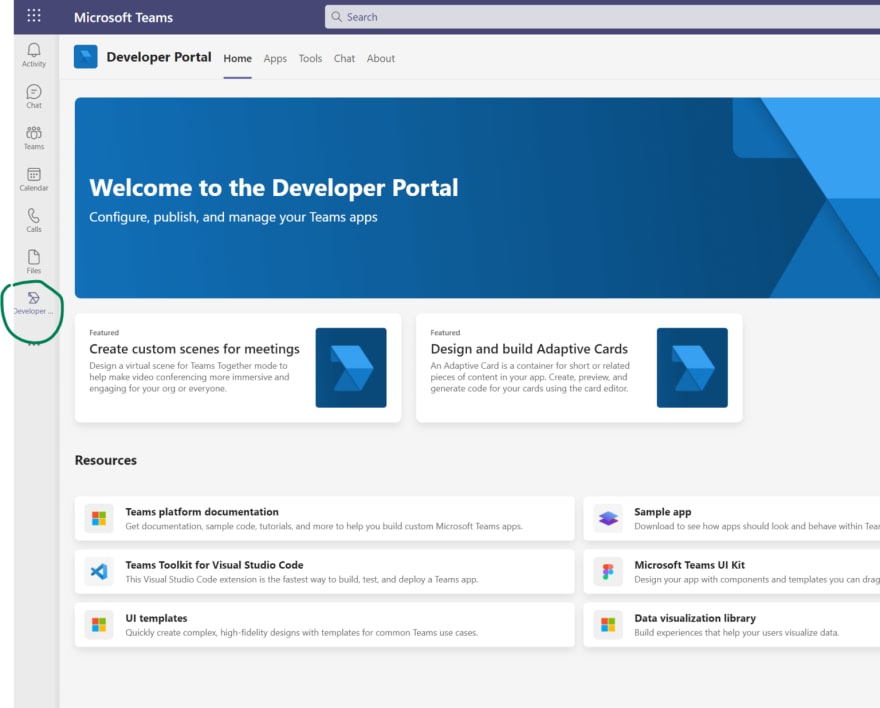Viewport: 880px width, 708px height.
Task: Switch to the Apps tab
Action: (x=275, y=58)
